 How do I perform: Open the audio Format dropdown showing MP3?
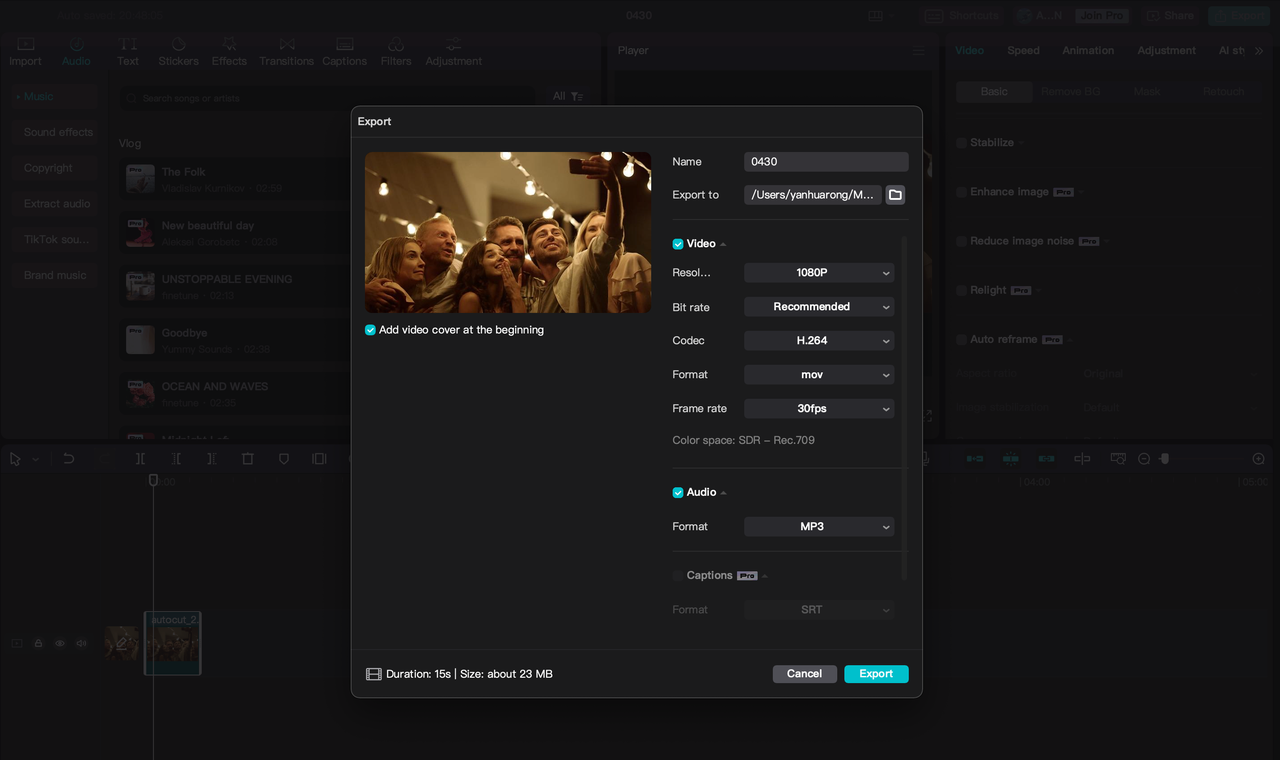(818, 526)
